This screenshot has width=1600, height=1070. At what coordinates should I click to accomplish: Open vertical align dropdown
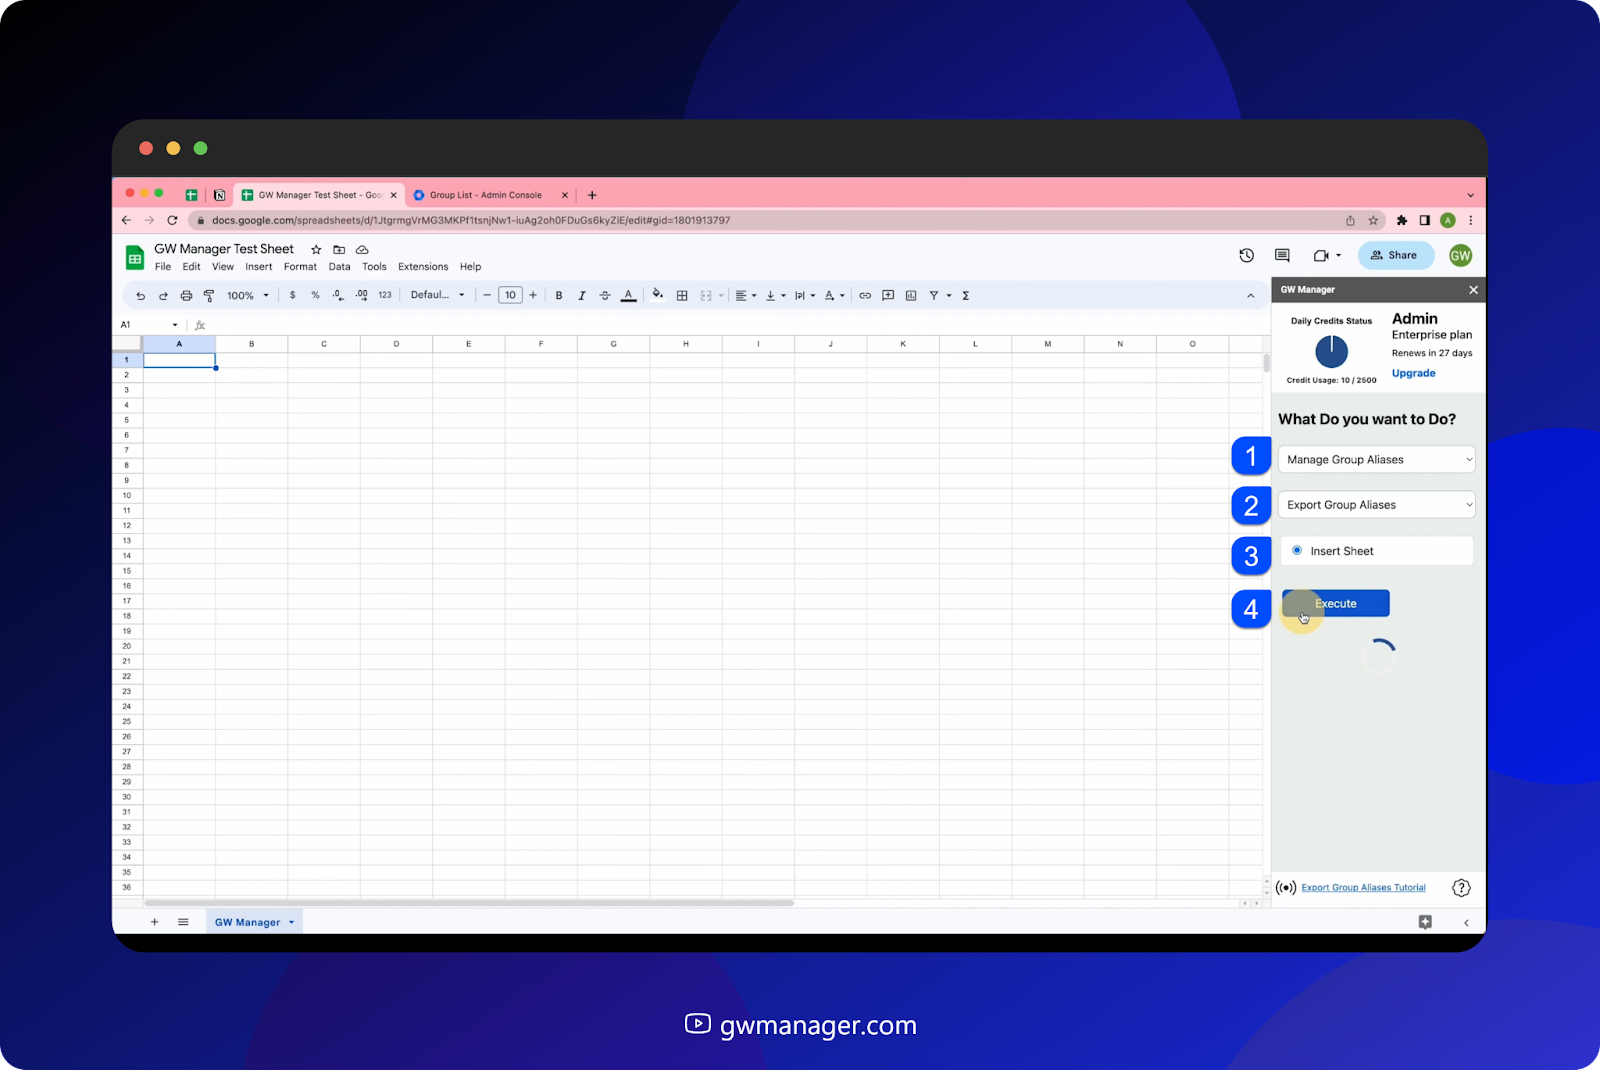(x=775, y=296)
